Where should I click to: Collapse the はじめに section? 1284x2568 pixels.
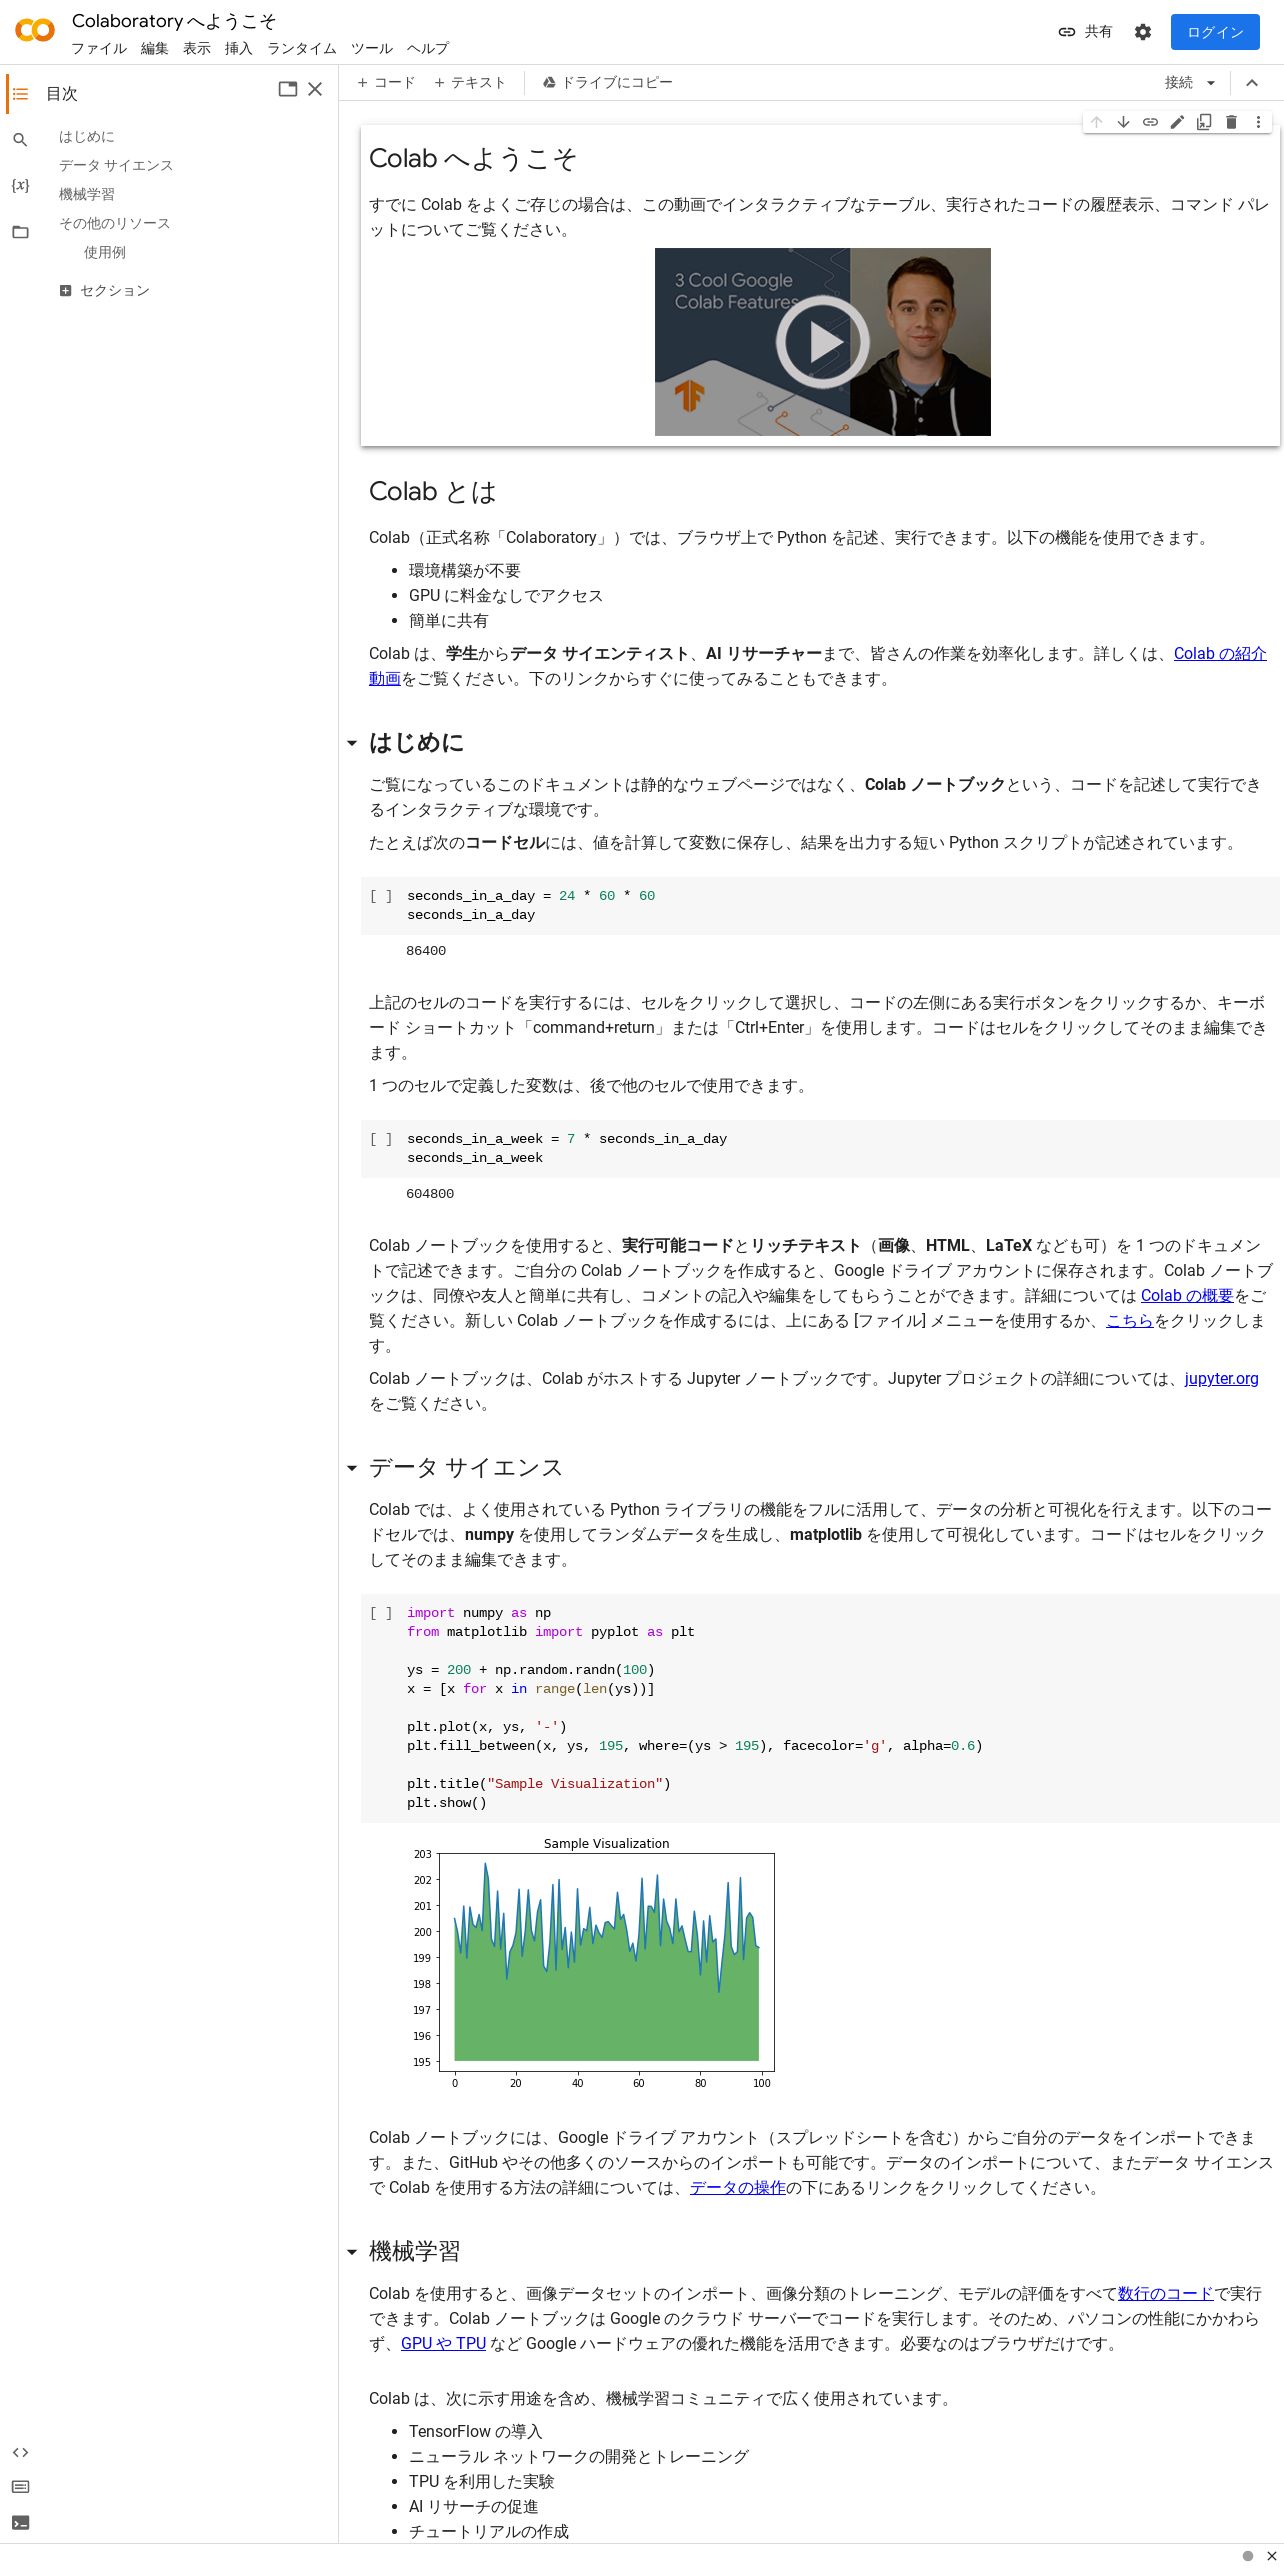(352, 743)
